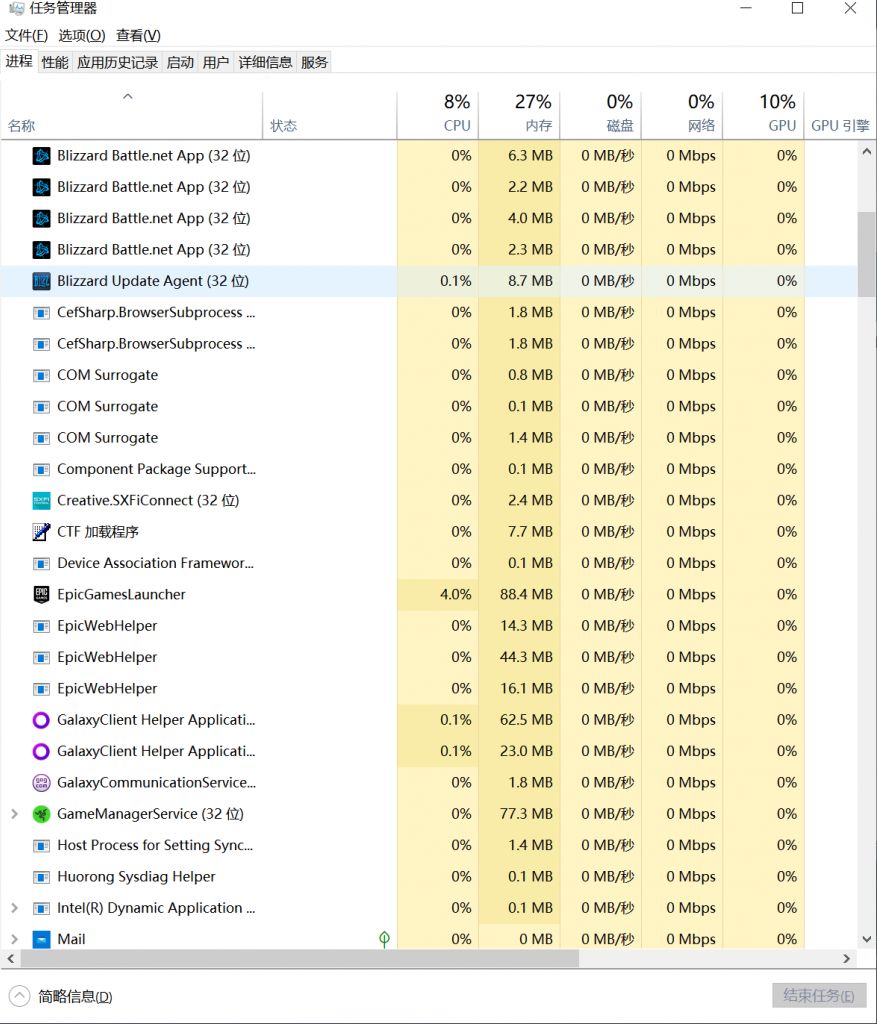Click the GameManagerService Razer green icon

click(x=41, y=814)
